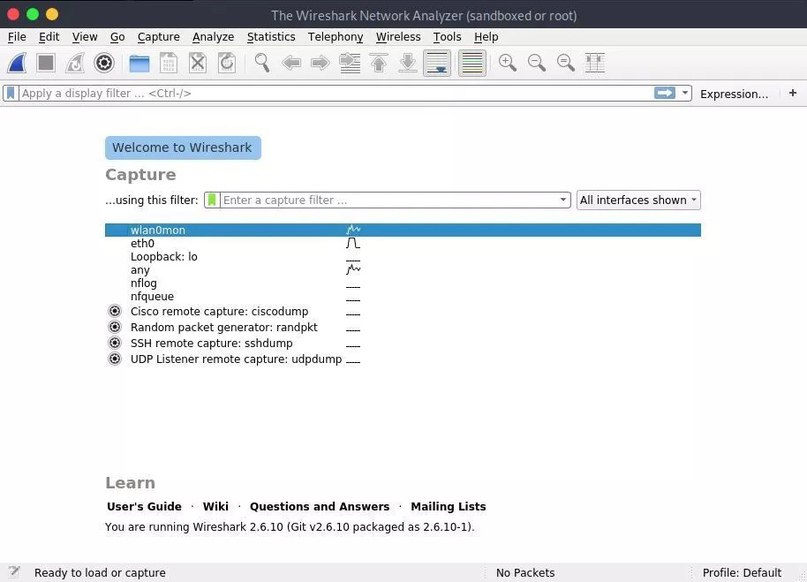Viewport: 807px width, 582px height.
Task: Select Cisco remote capture: ciscodump row
Action: pos(403,311)
